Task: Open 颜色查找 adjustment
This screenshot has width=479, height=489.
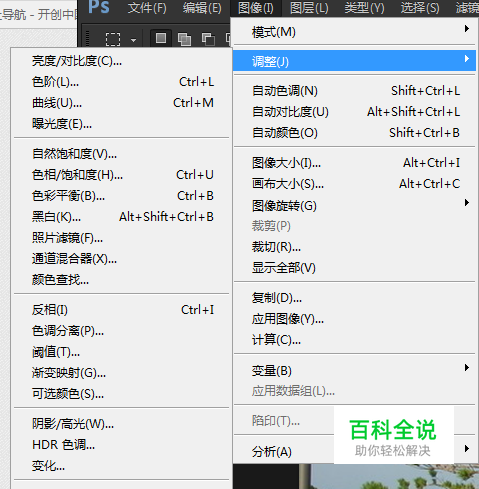Action: pos(122,280)
